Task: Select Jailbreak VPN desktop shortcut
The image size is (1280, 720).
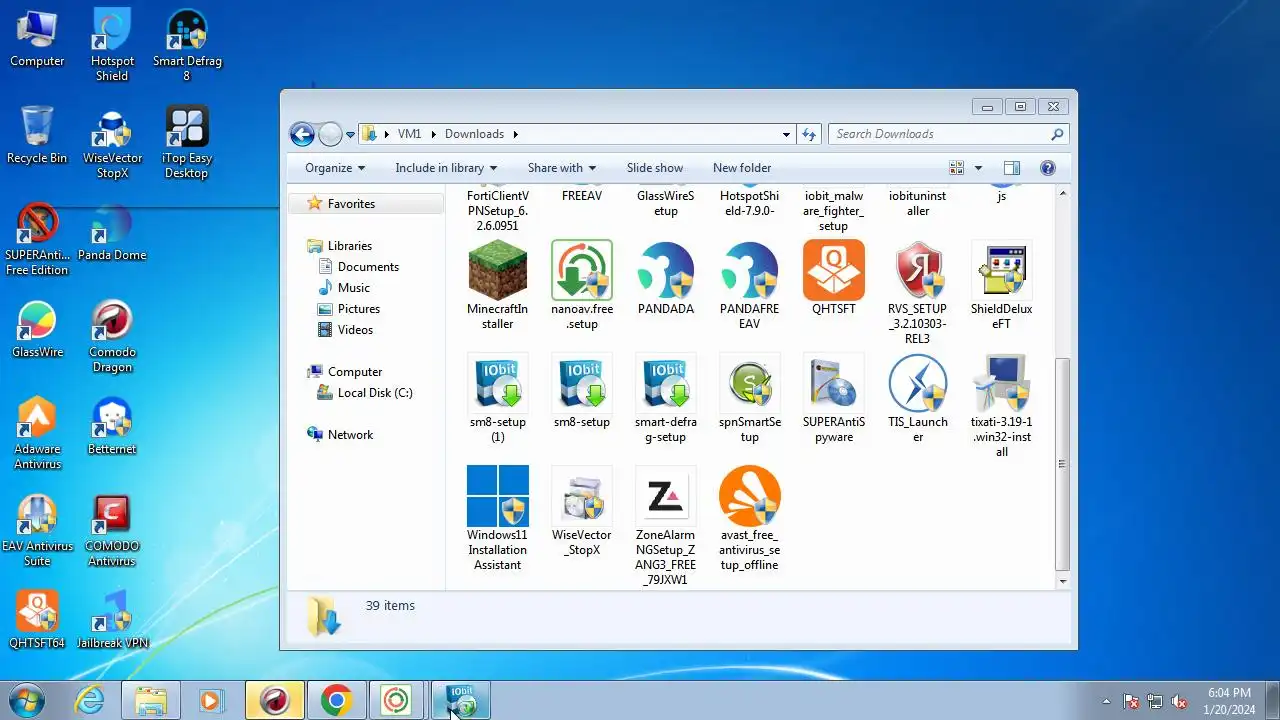Action: (x=112, y=620)
